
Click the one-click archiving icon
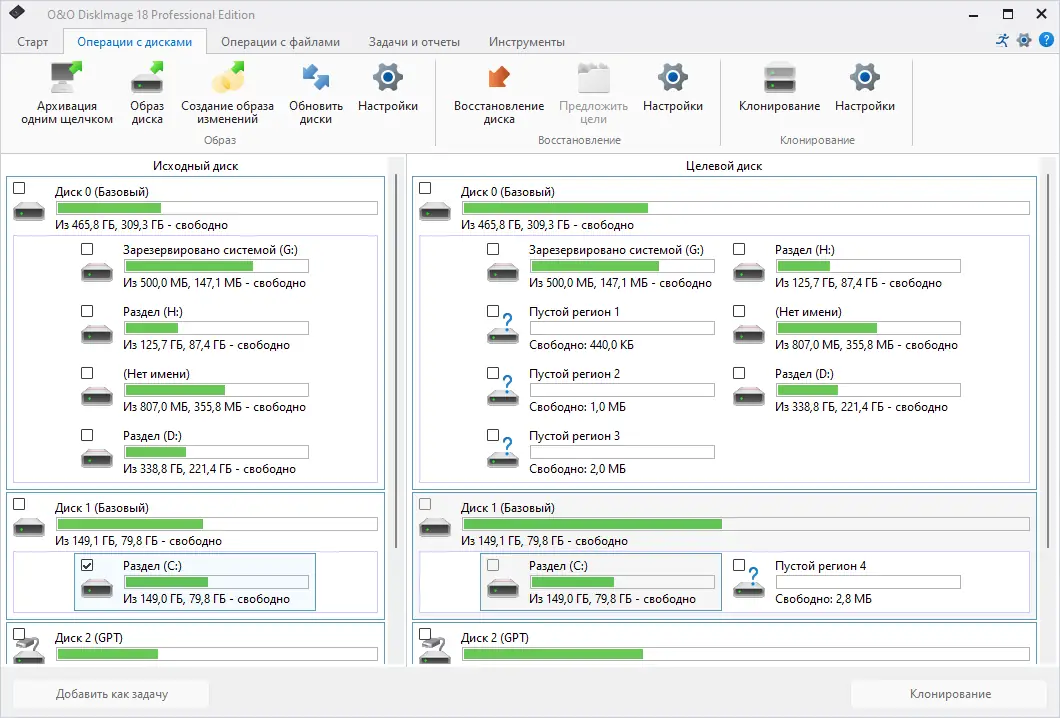click(x=66, y=78)
